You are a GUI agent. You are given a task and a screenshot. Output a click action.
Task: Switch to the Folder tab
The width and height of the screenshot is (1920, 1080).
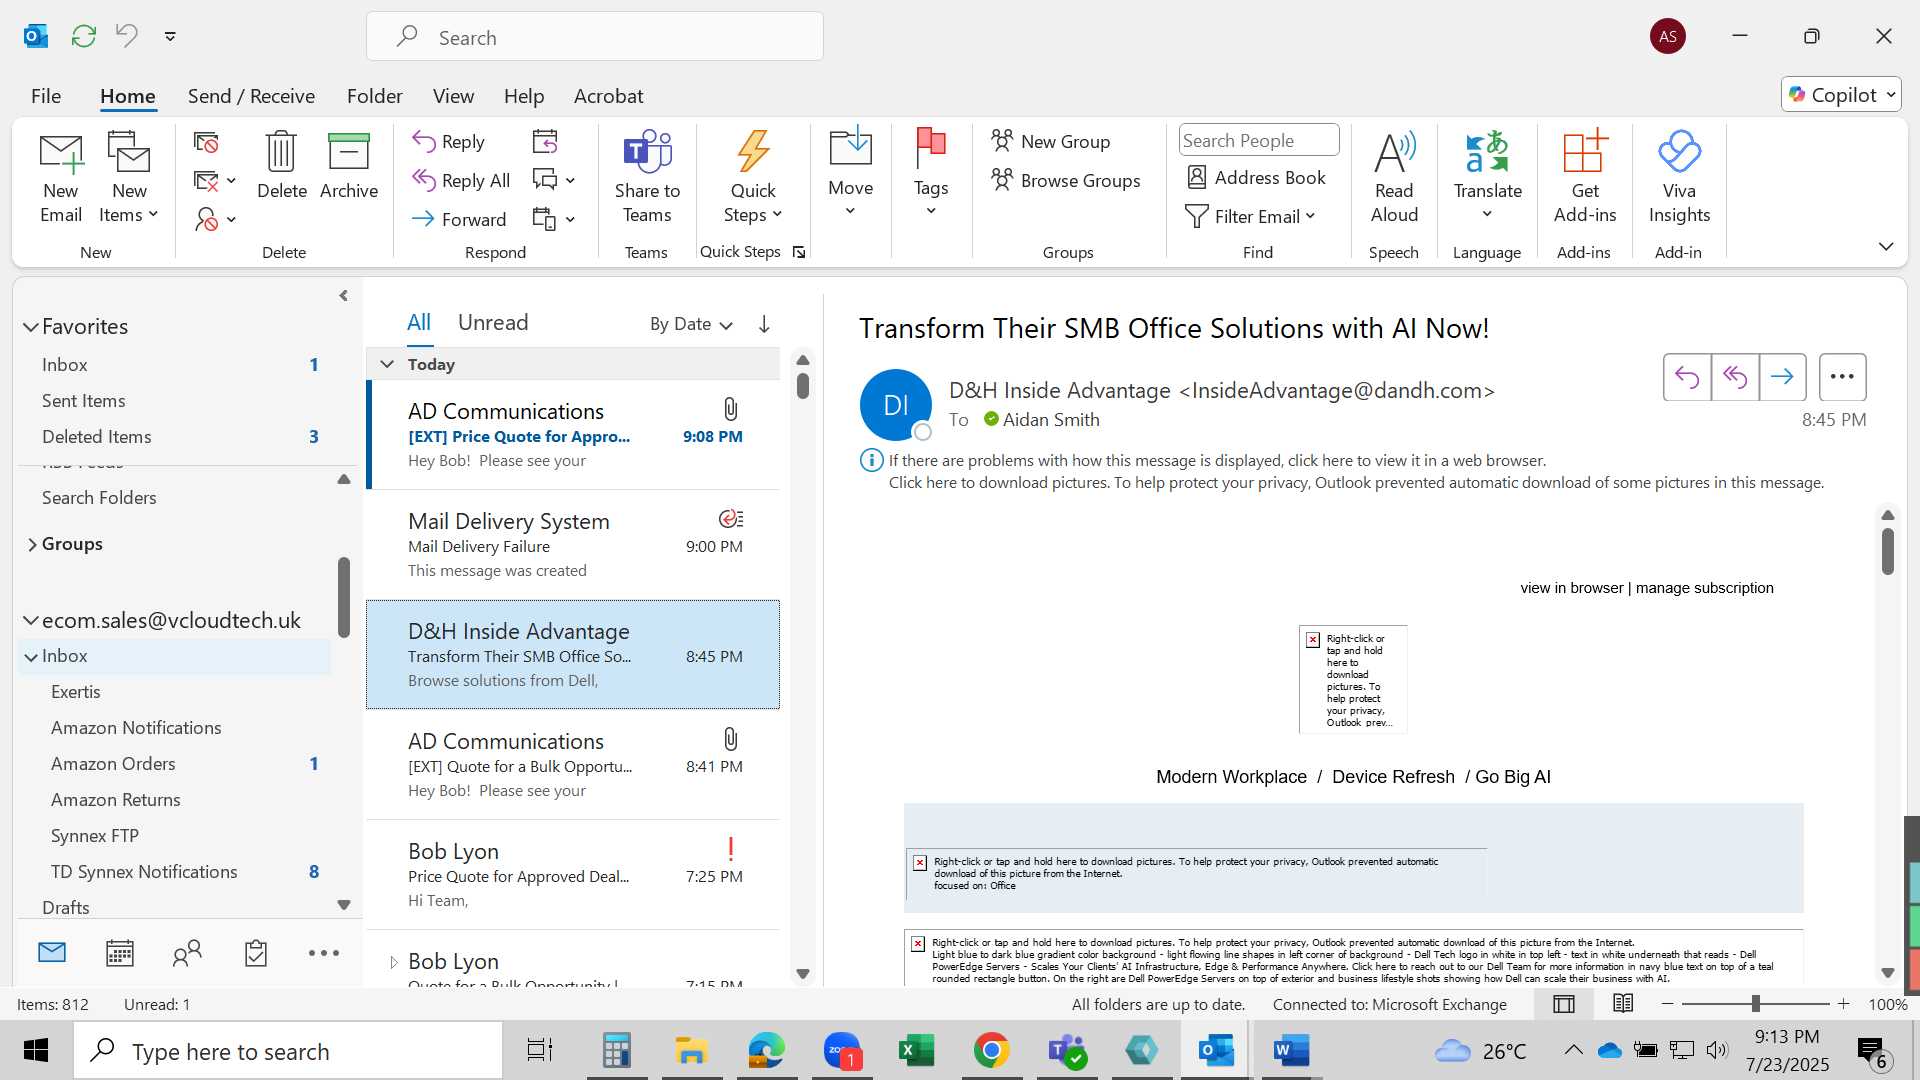click(375, 96)
